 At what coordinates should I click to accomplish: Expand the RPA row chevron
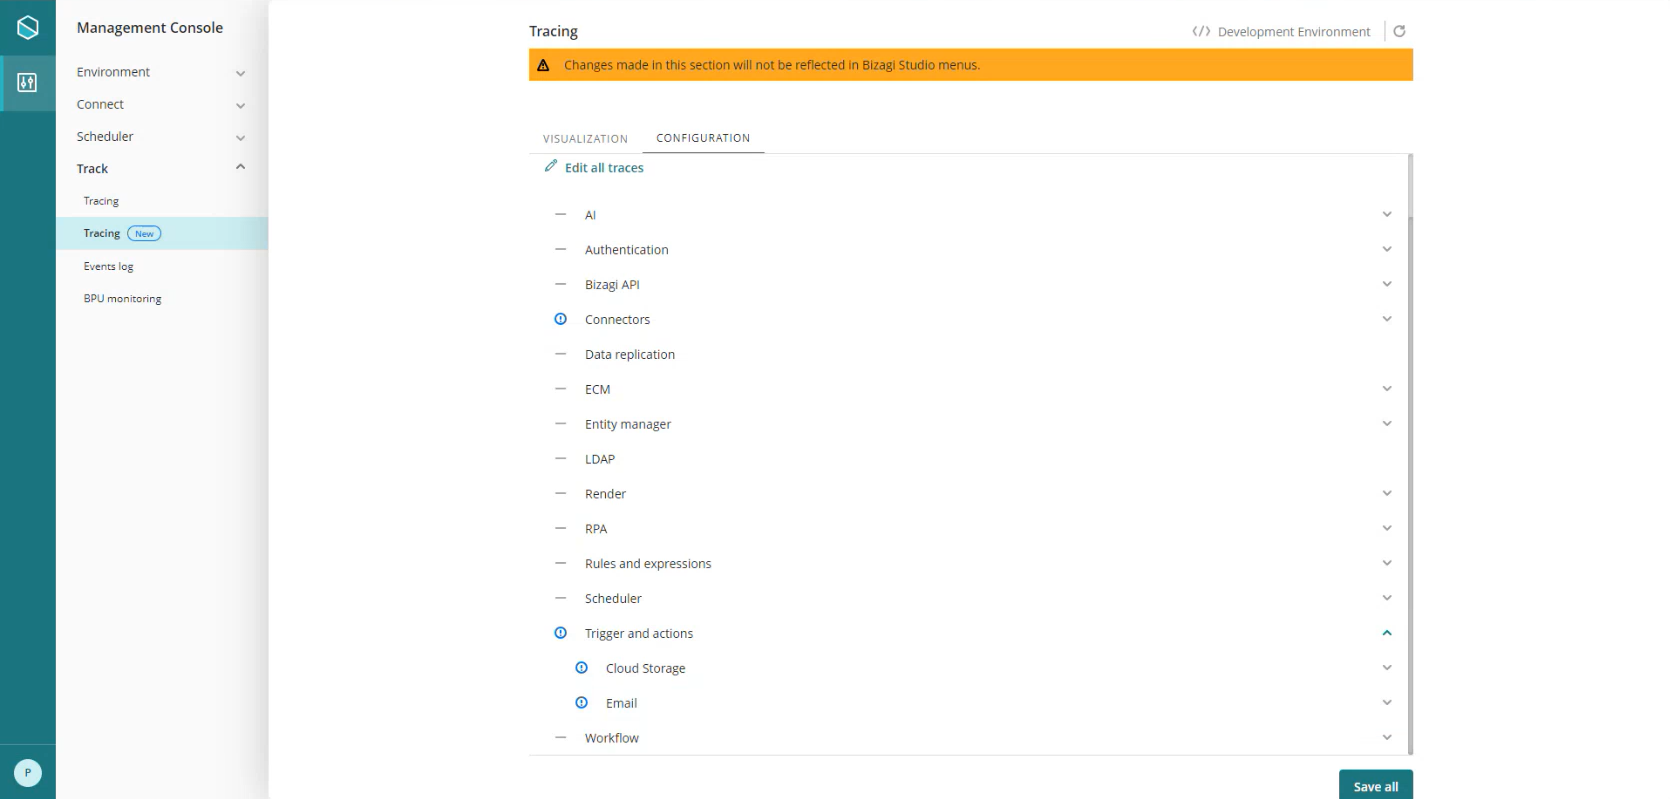tap(1387, 528)
